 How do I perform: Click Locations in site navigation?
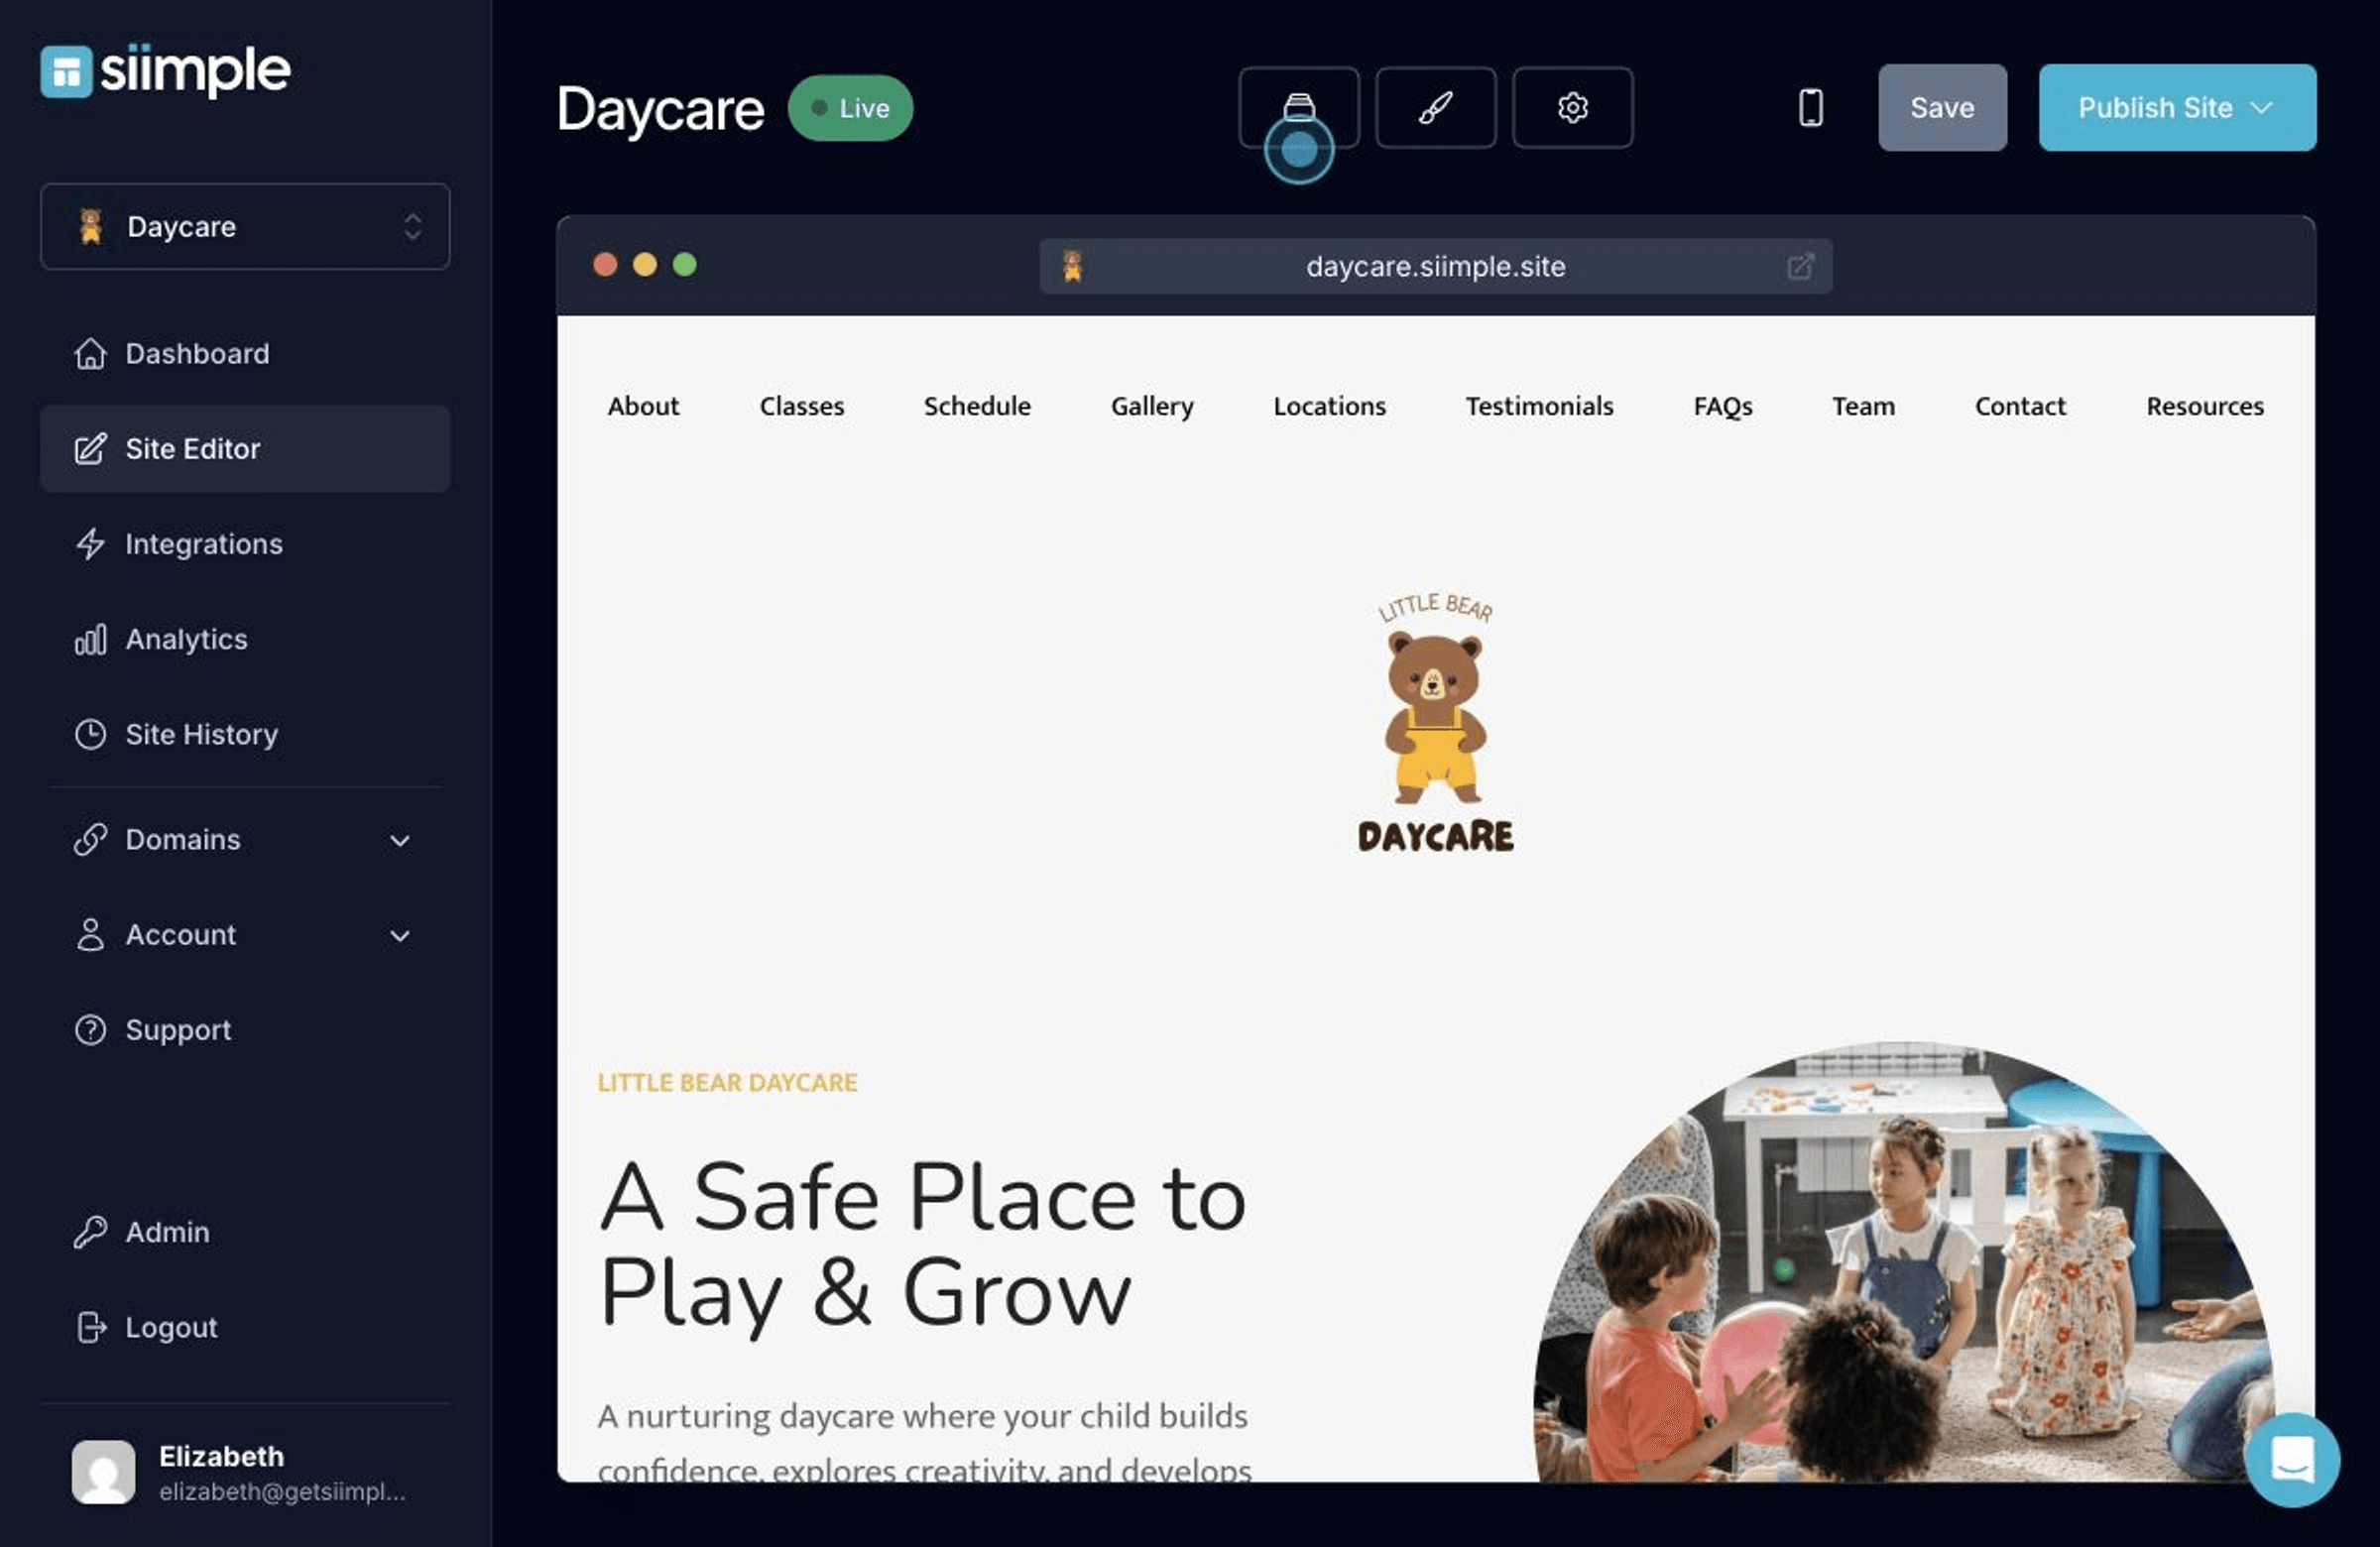pos(1329,406)
